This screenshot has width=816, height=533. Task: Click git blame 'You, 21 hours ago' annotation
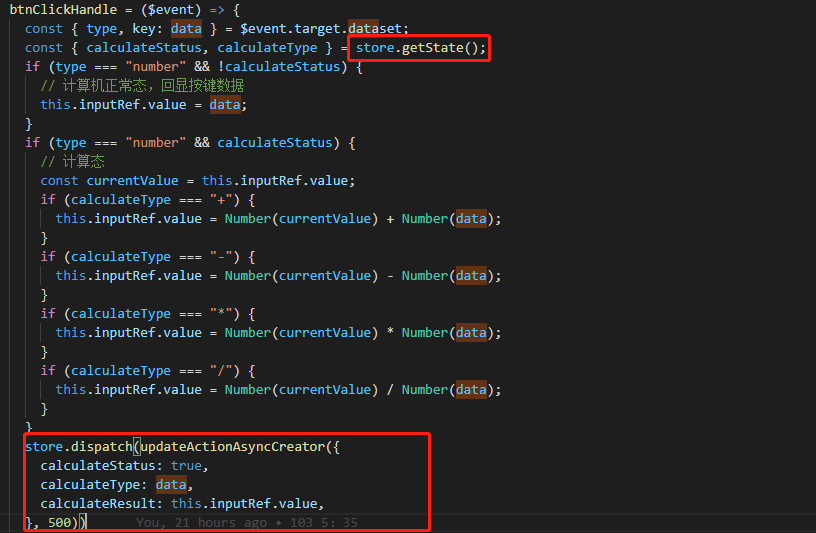247,523
